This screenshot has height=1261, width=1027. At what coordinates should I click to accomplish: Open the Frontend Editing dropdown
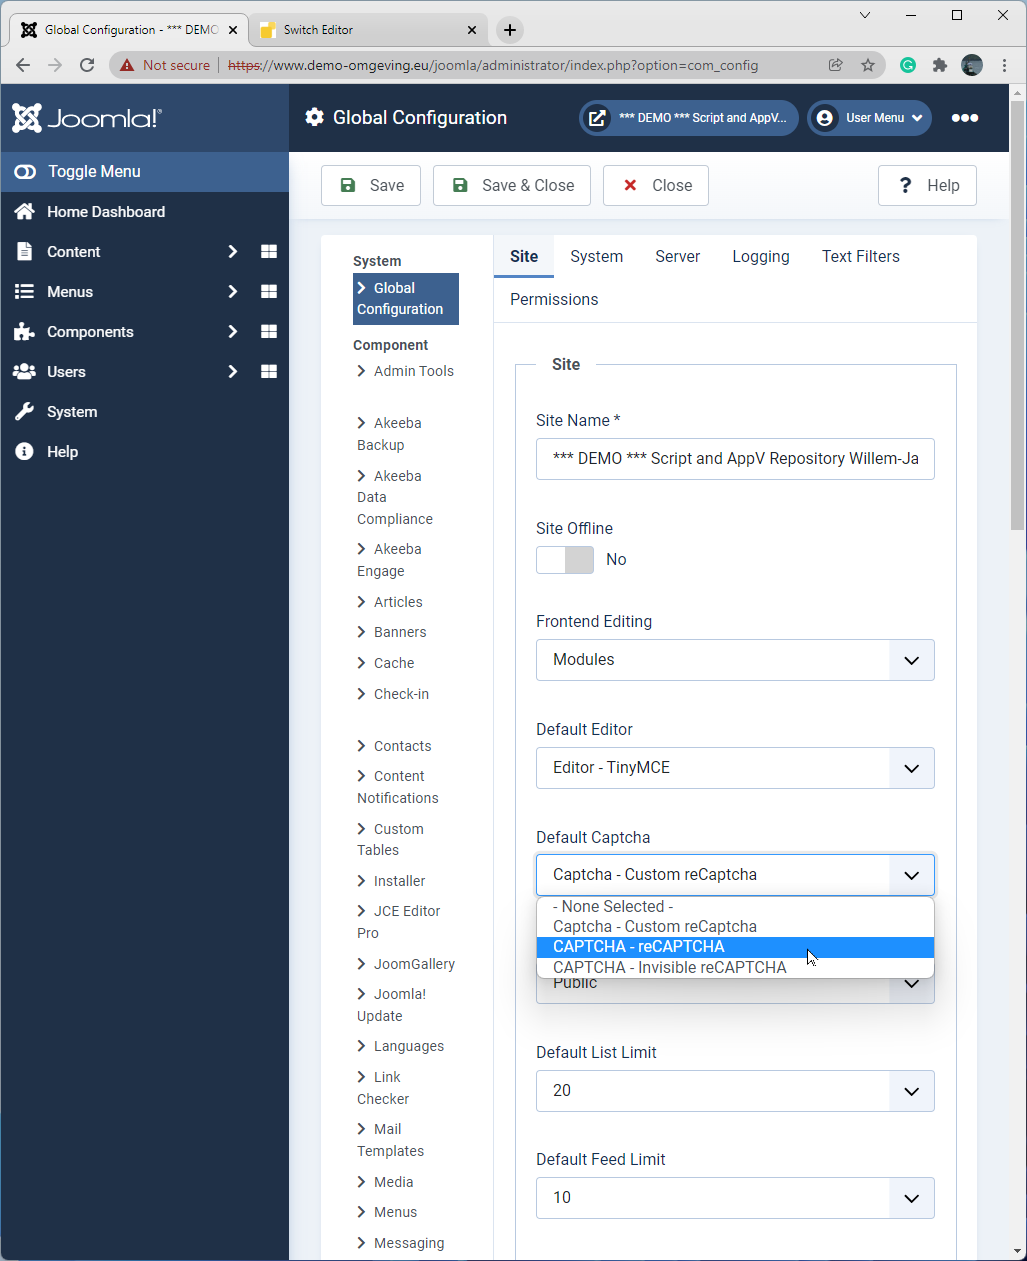pyautogui.click(x=735, y=660)
